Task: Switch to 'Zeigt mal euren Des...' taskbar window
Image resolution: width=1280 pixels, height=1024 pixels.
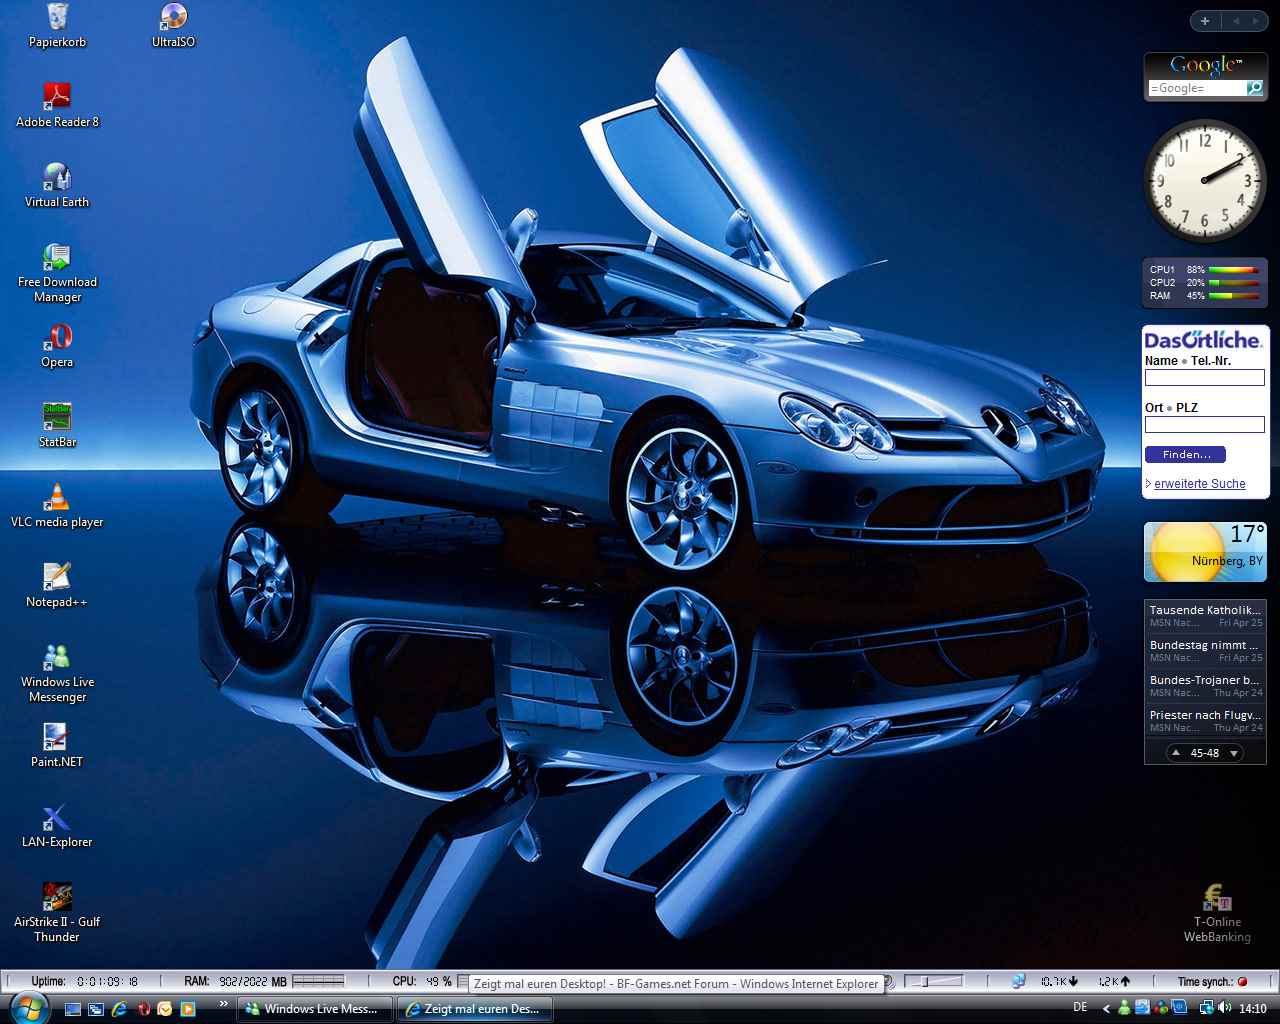Action: 475,1009
